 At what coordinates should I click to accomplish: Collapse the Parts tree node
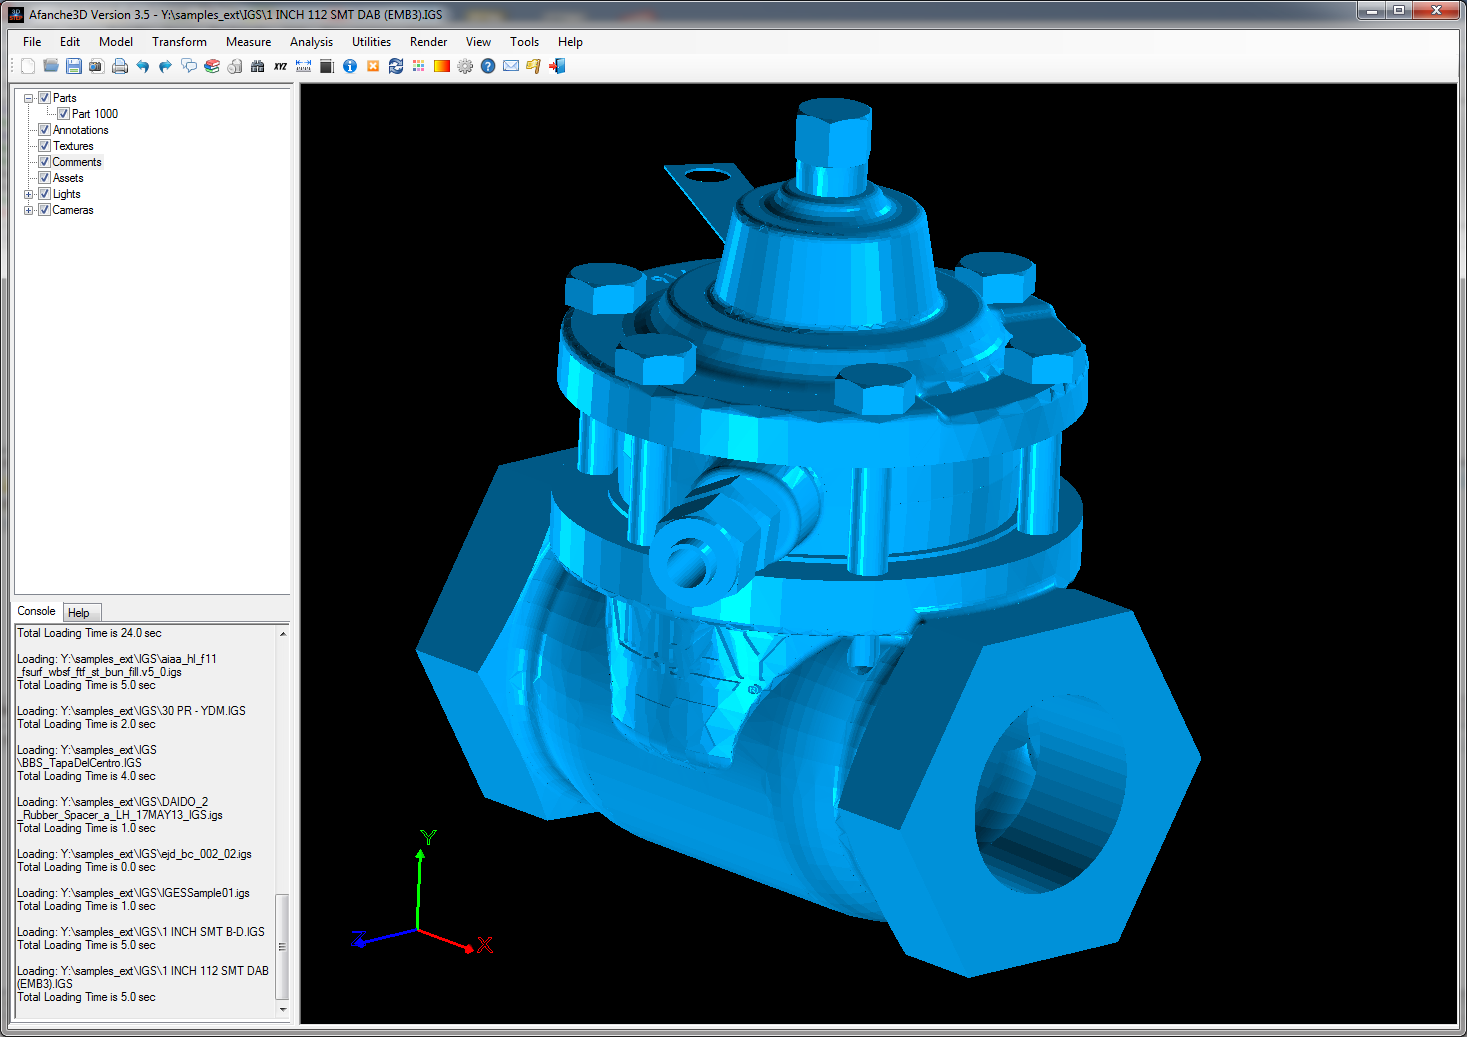pyautogui.click(x=29, y=98)
